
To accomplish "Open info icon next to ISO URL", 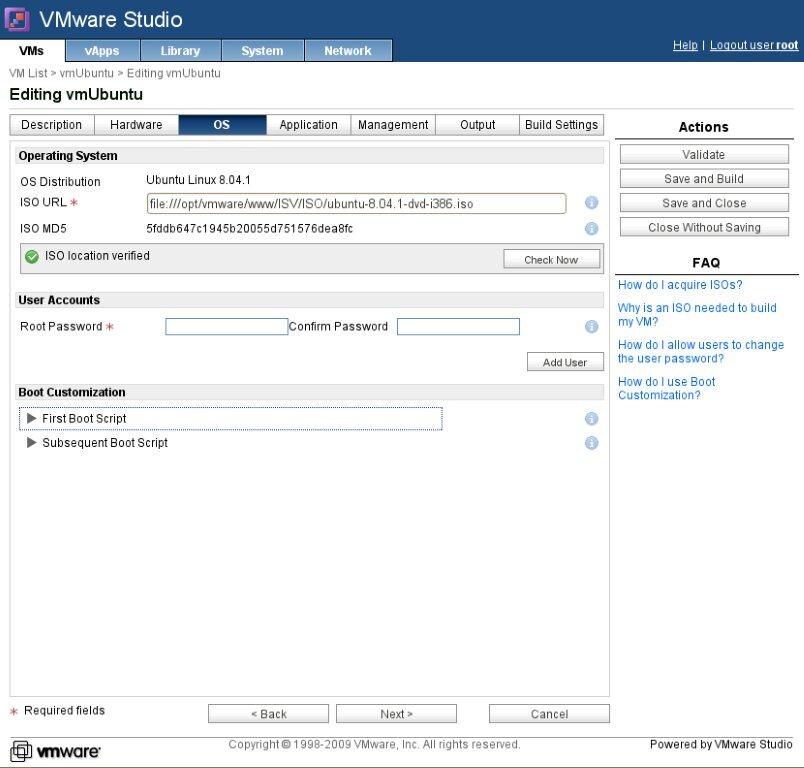I will [x=591, y=203].
